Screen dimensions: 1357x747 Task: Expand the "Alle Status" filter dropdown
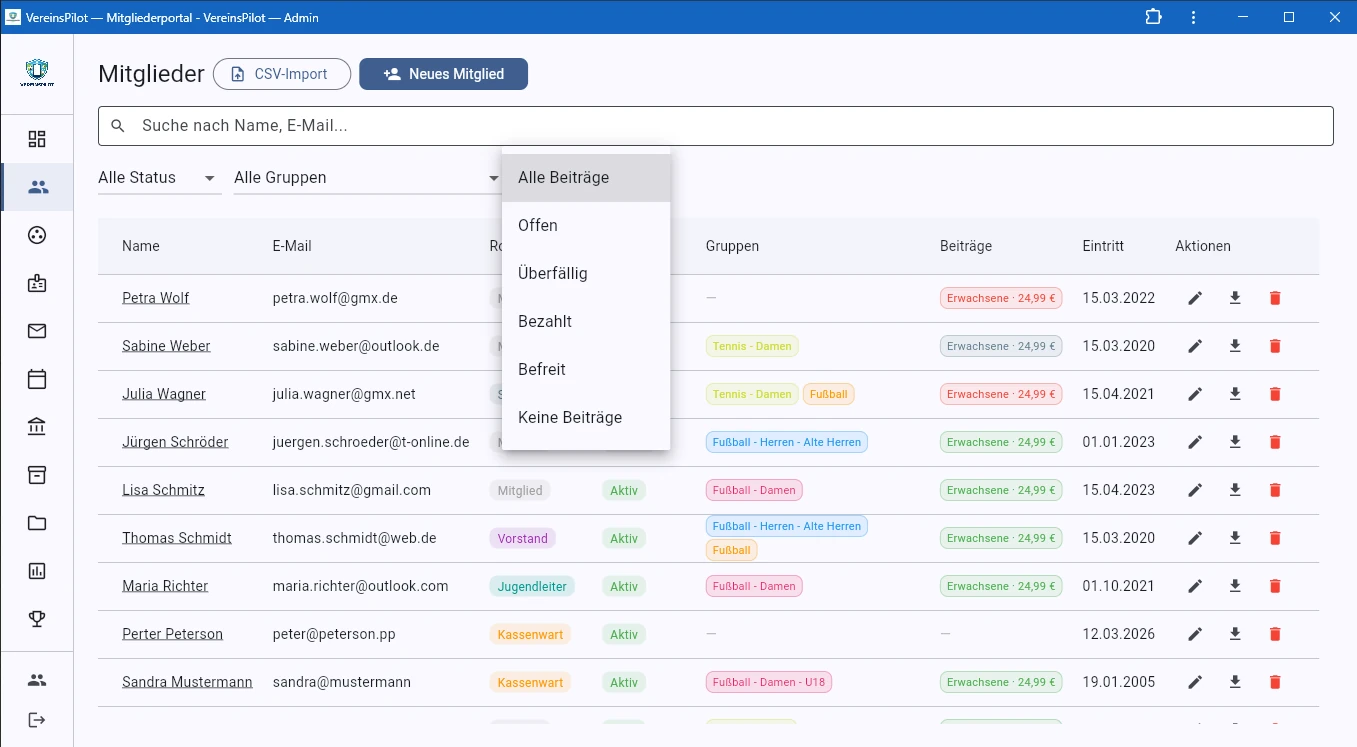click(159, 178)
